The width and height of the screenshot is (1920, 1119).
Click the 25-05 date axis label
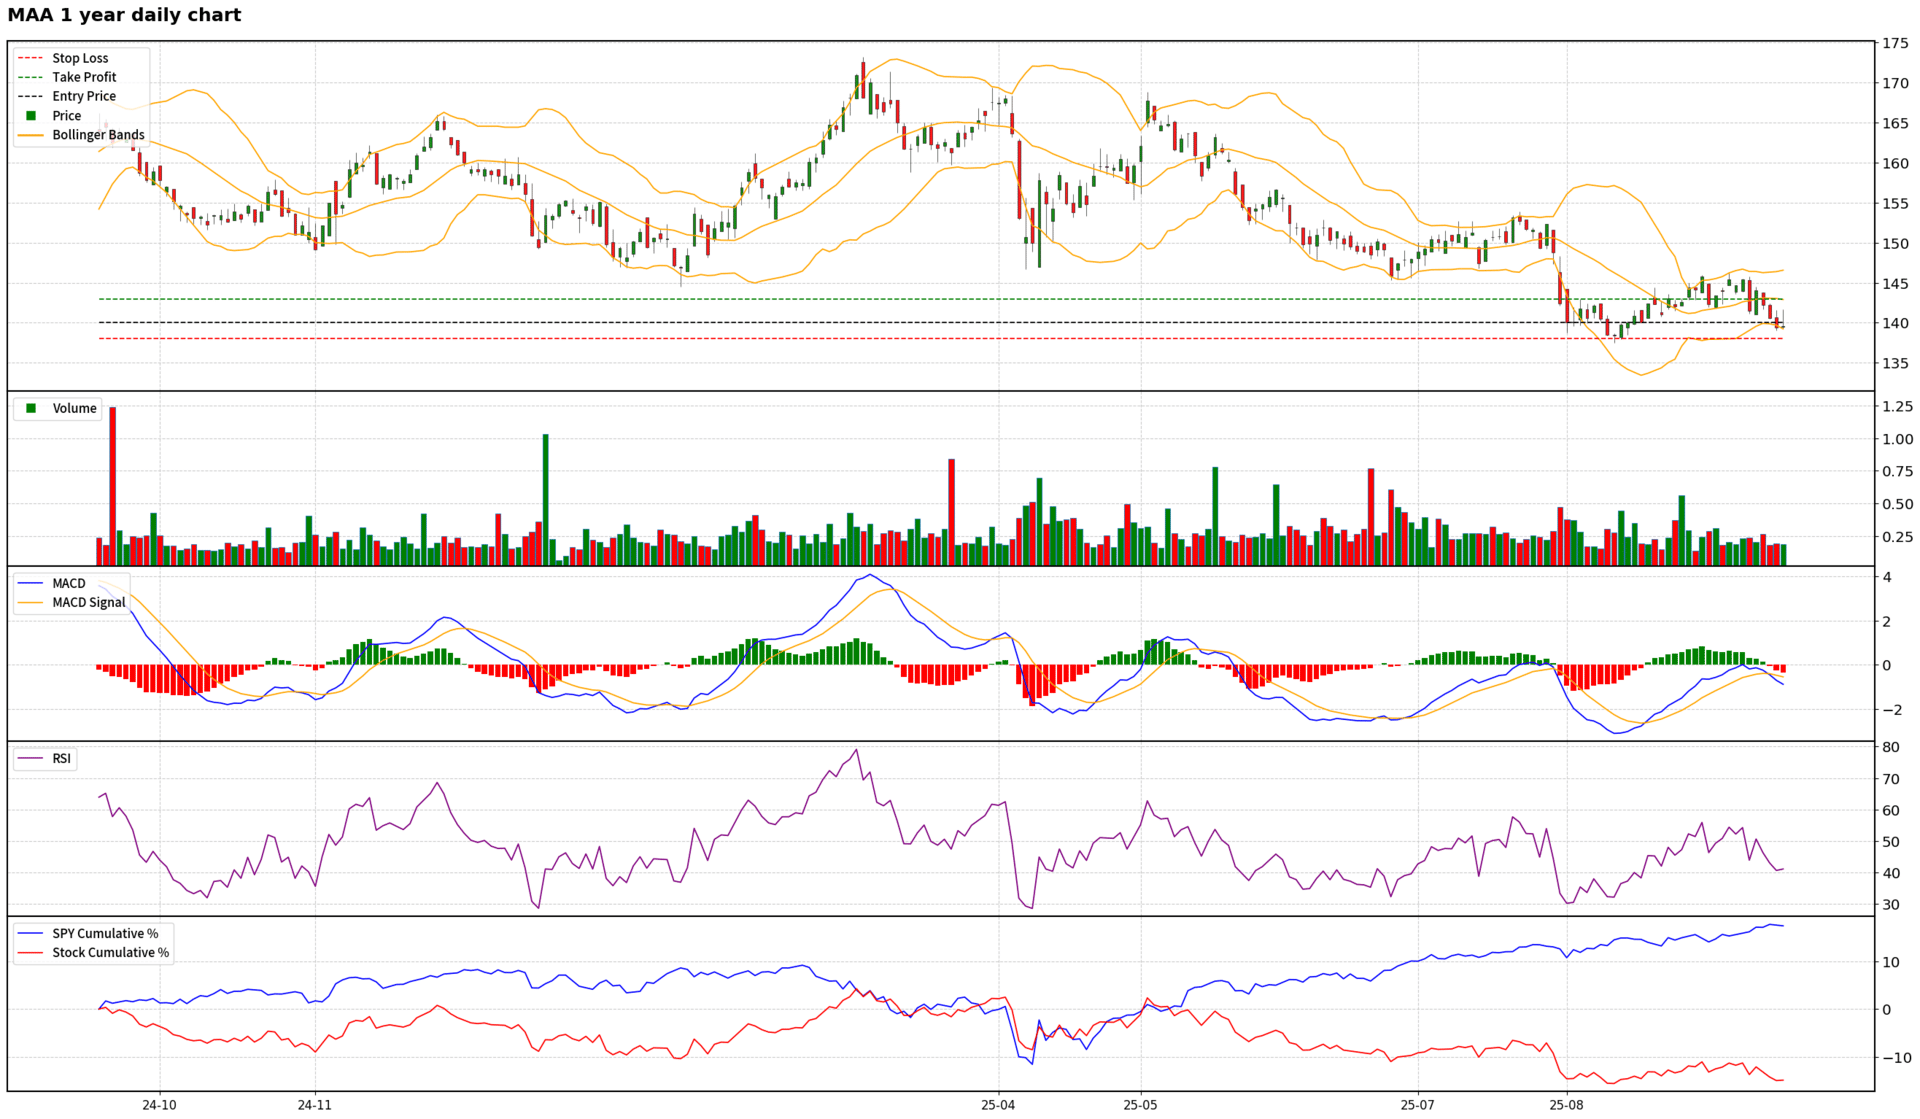coord(1140,1105)
